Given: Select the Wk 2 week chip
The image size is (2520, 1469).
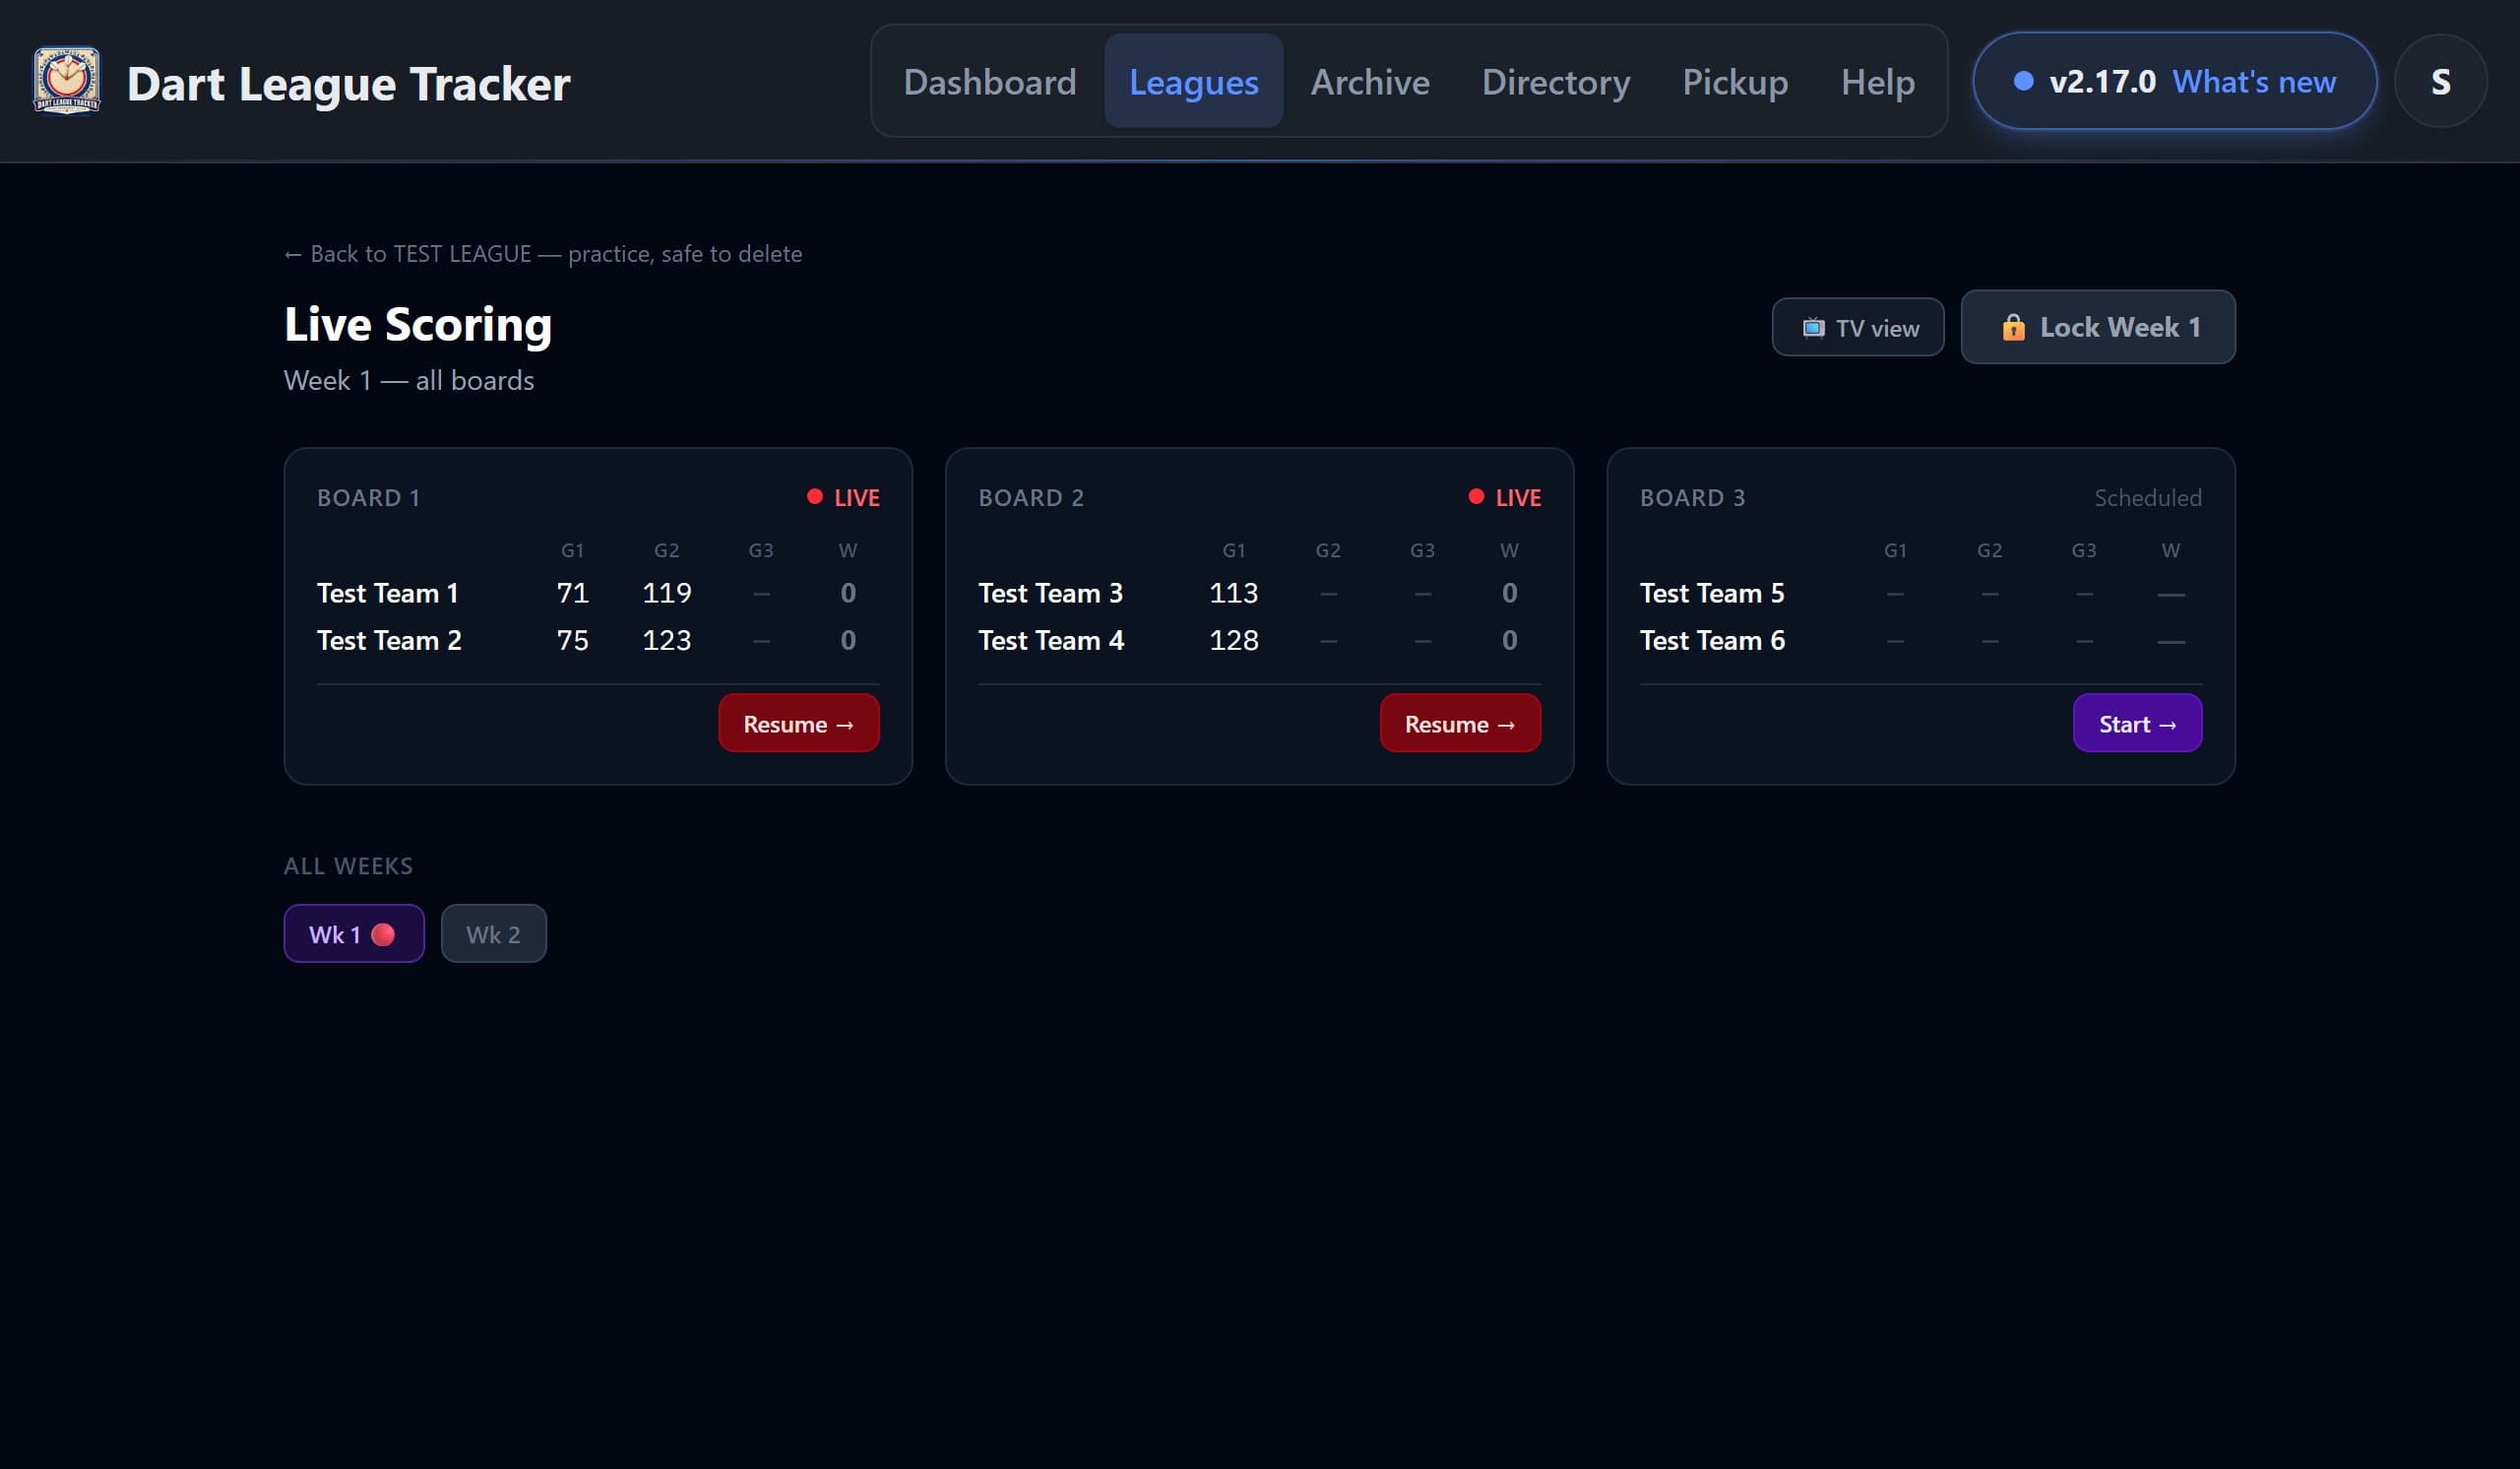Looking at the screenshot, I should (x=493, y=934).
